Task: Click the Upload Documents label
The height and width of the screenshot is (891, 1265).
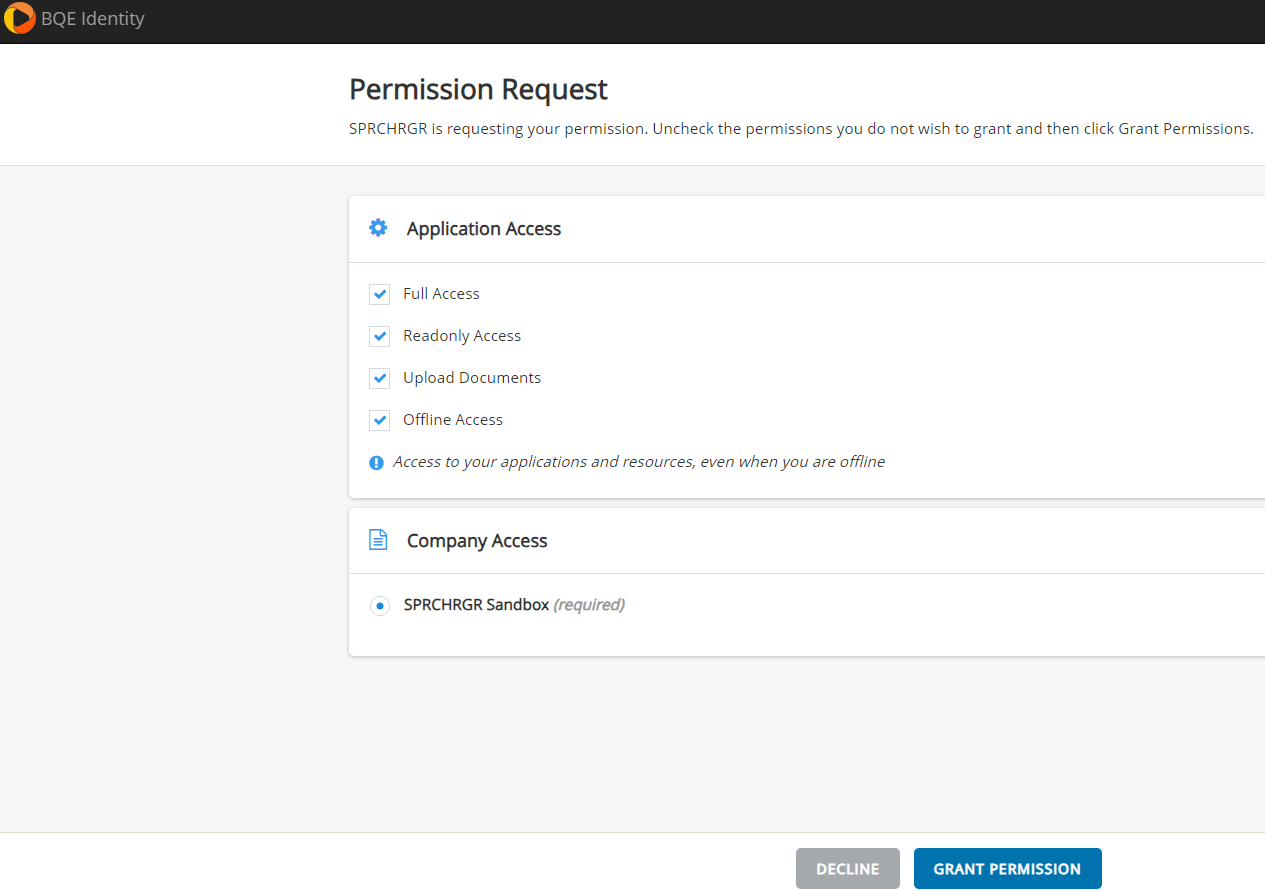Action: click(472, 378)
